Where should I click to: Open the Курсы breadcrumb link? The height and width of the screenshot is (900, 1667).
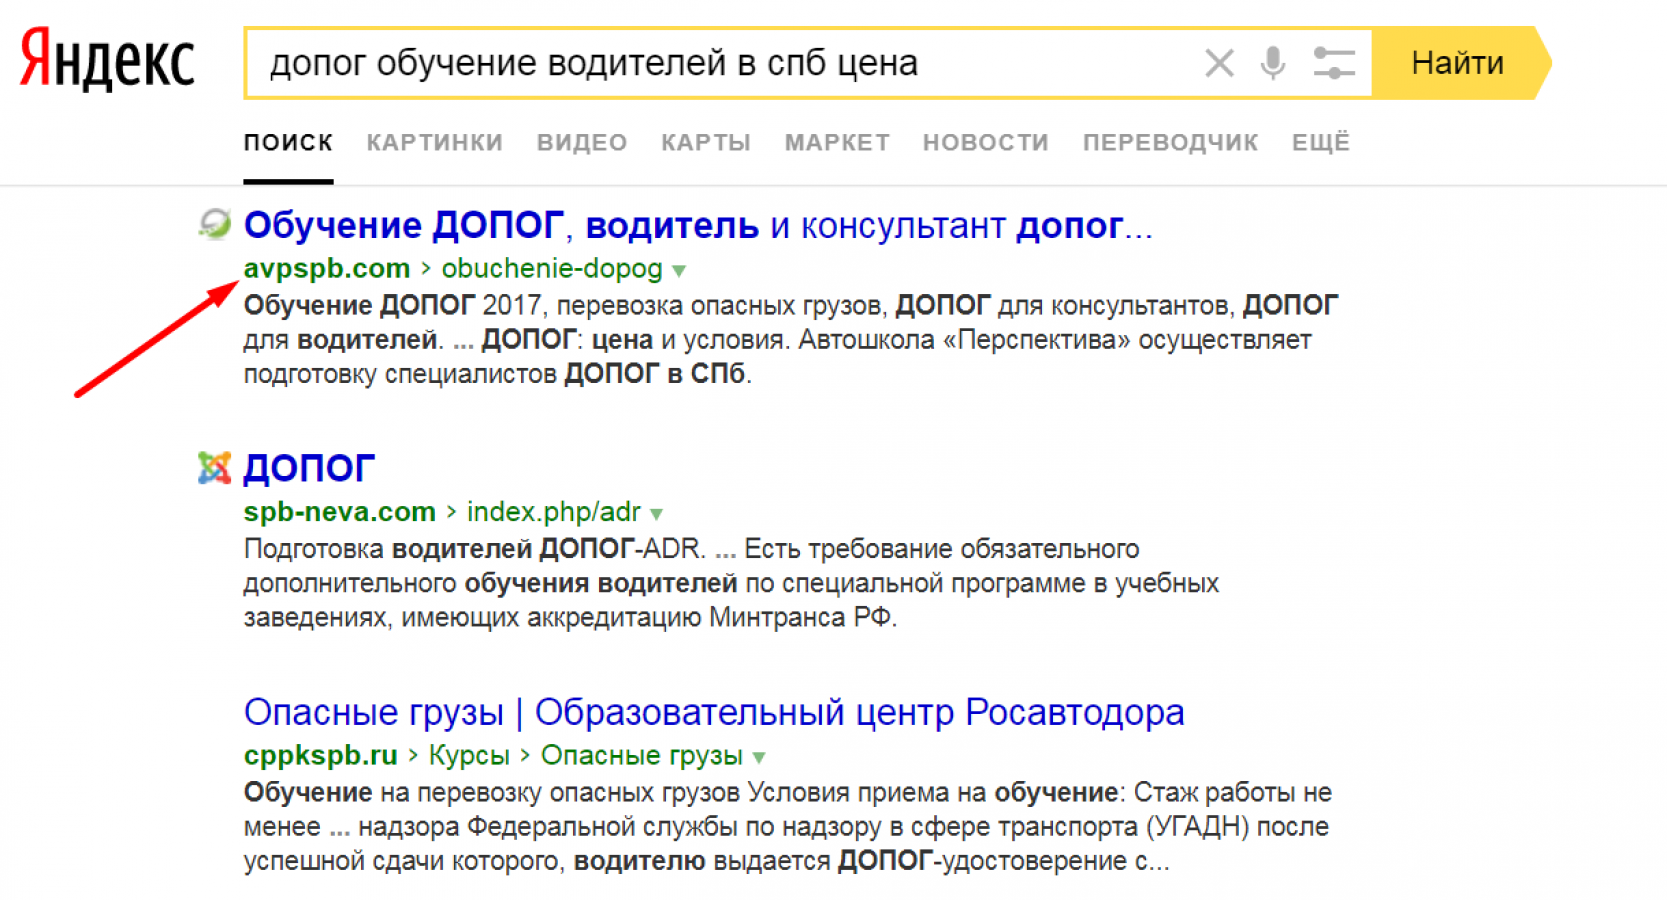pos(469,755)
